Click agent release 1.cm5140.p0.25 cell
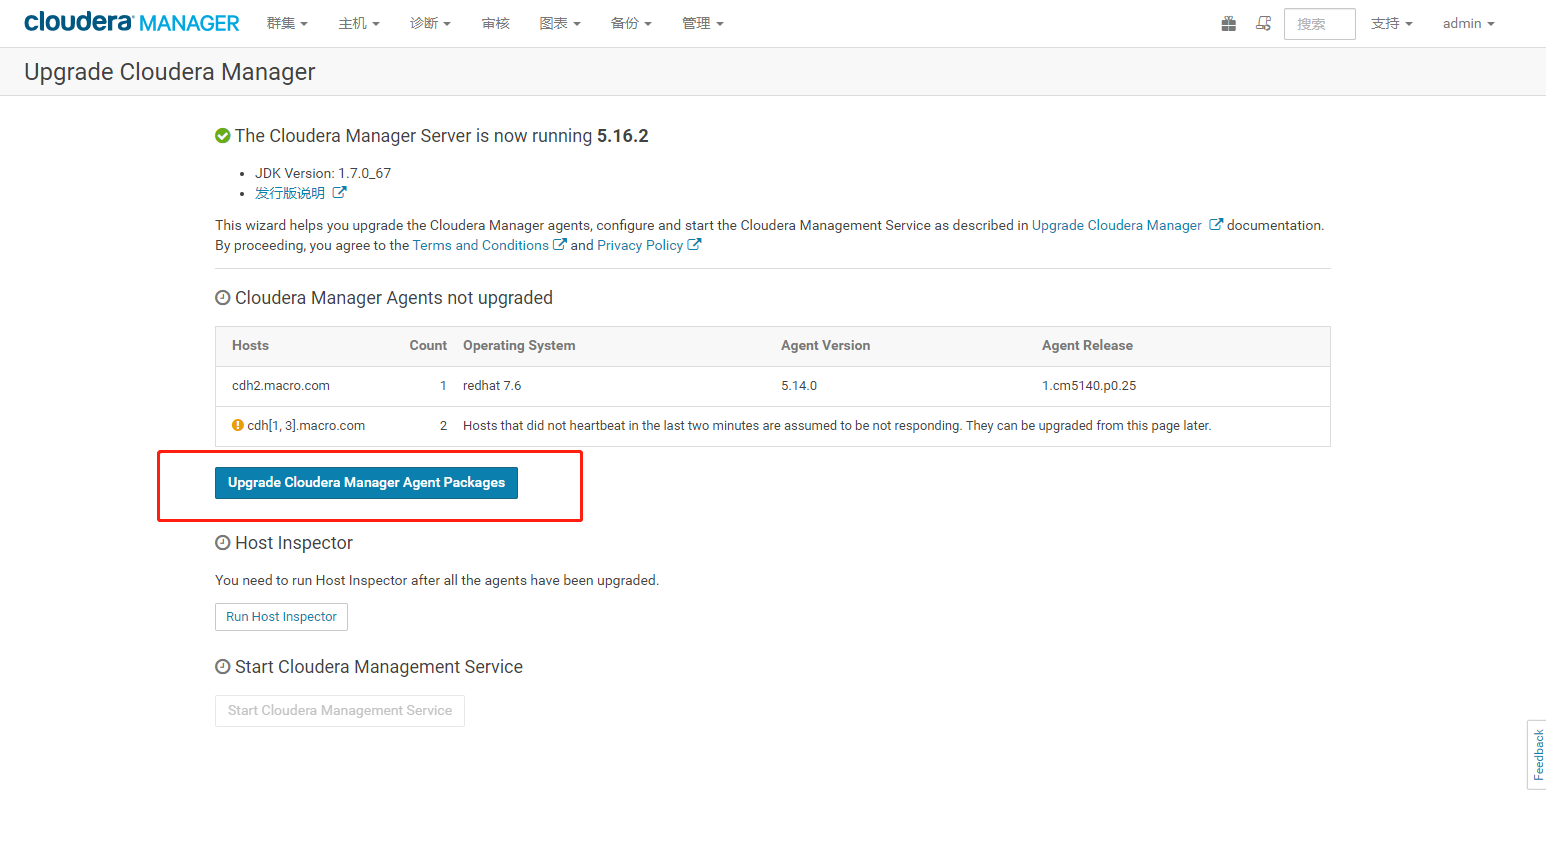1546x867 pixels. tap(1089, 385)
